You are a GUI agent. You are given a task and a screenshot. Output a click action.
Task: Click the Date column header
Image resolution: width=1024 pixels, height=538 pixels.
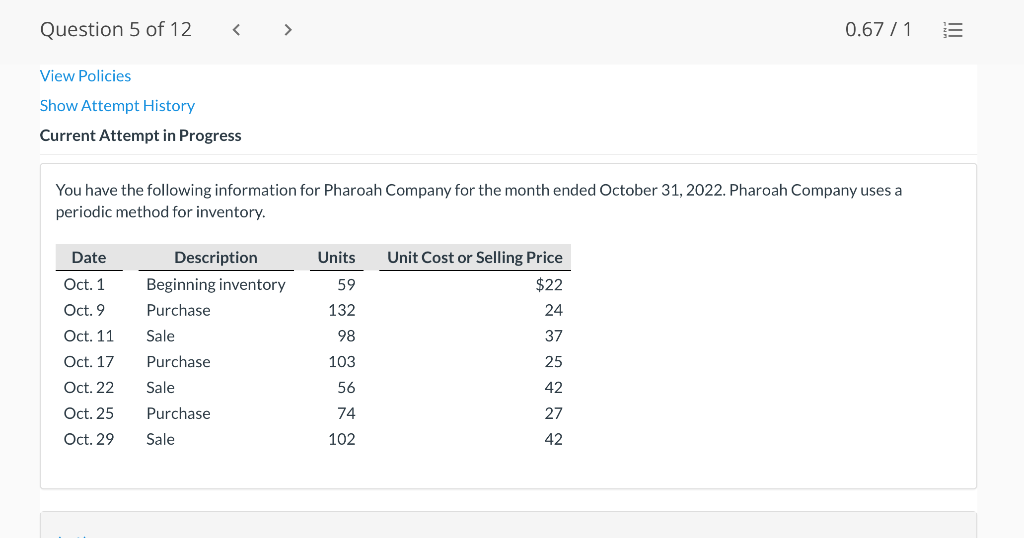pyautogui.click(x=89, y=258)
